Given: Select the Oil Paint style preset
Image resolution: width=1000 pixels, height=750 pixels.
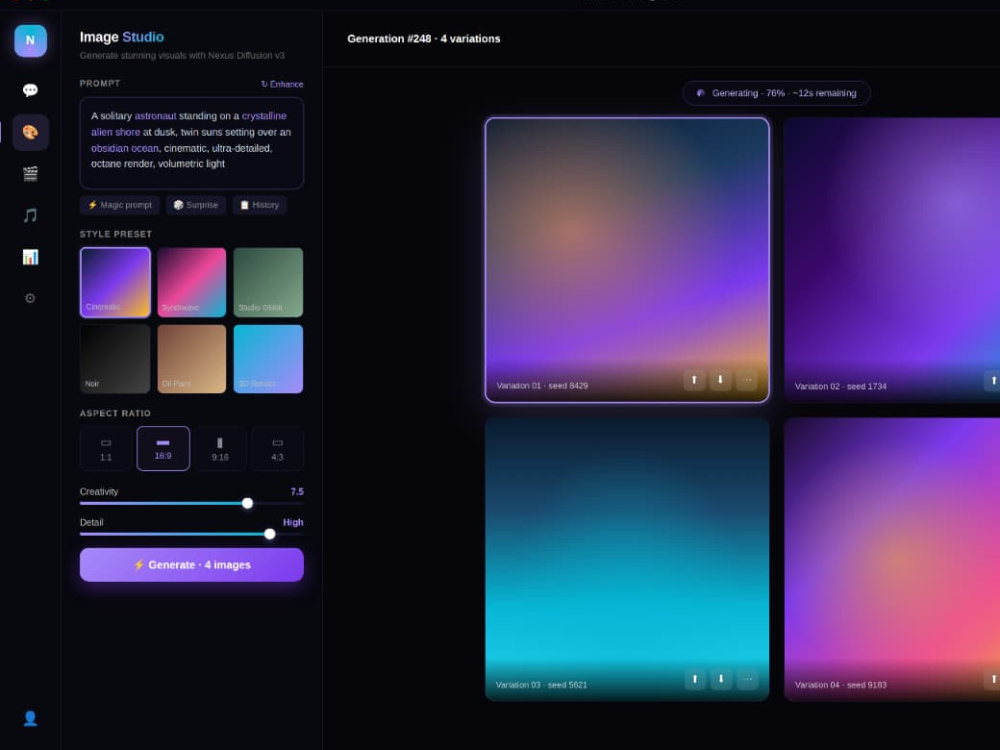Looking at the screenshot, I should coord(191,358).
